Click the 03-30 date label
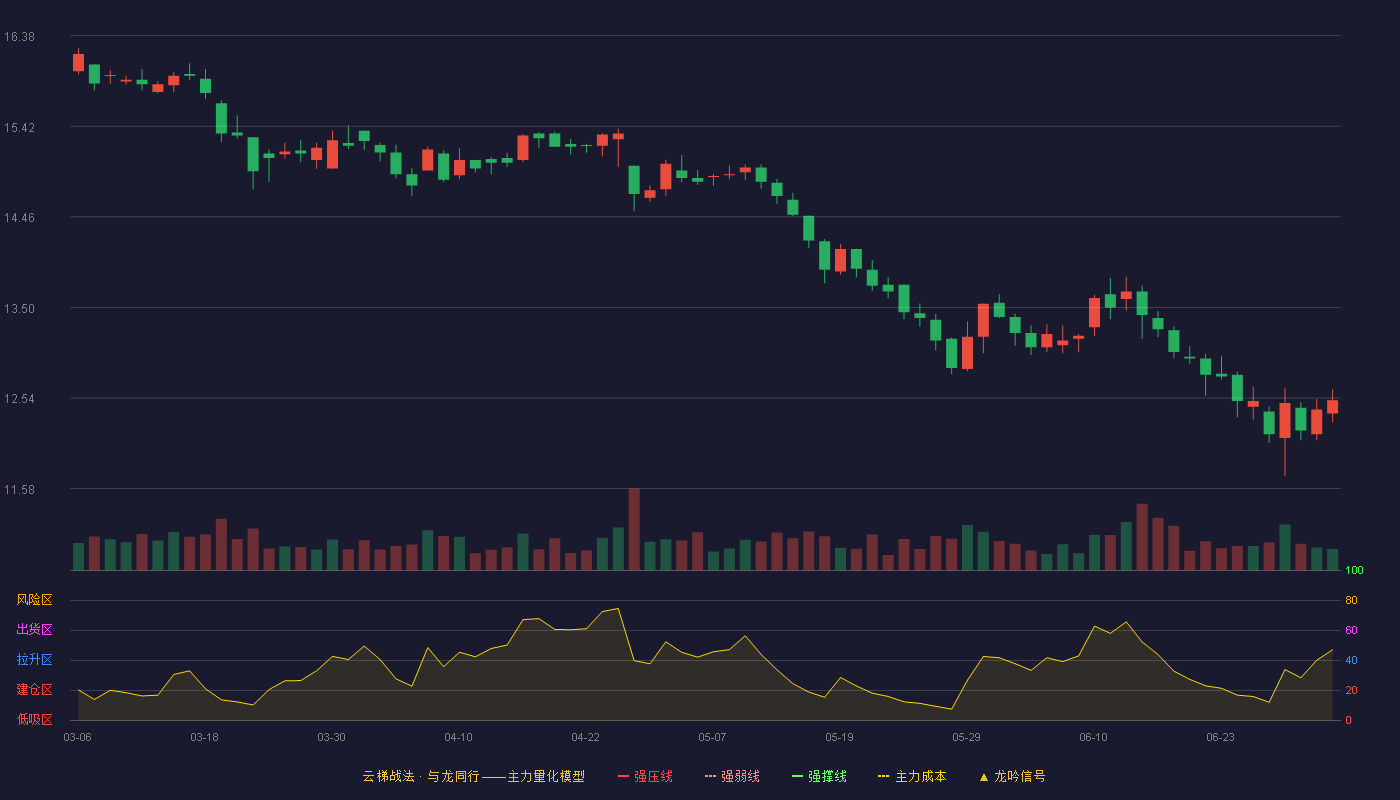 point(331,737)
